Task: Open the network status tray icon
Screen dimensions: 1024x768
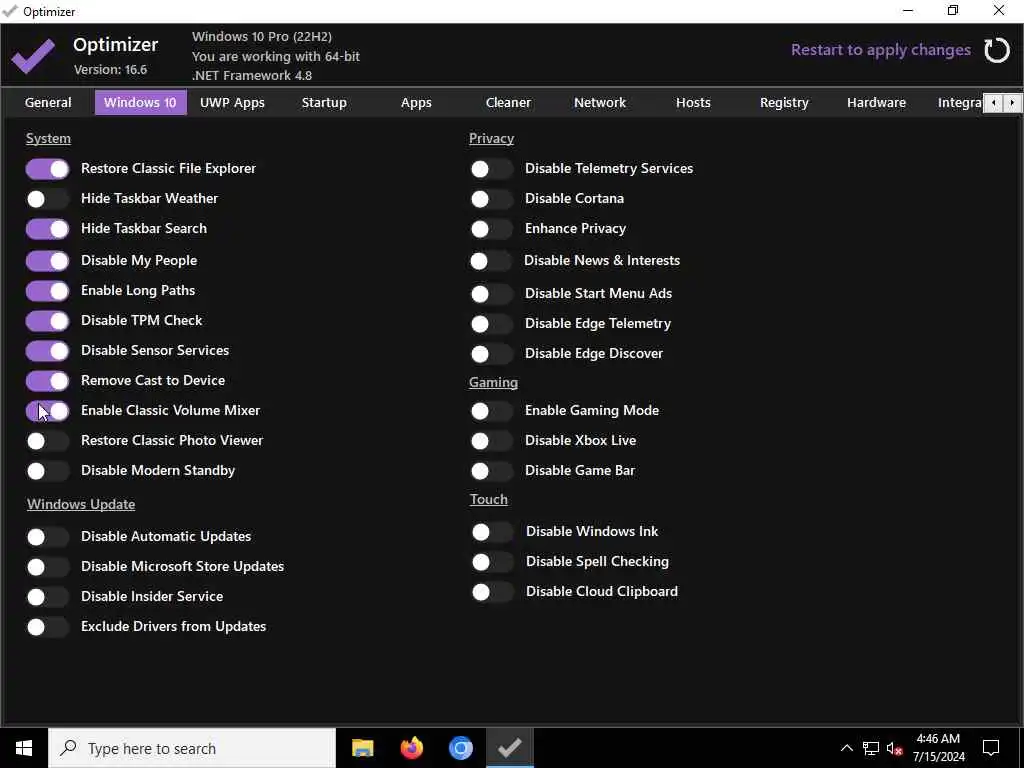Action: pyautogui.click(x=871, y=748)
